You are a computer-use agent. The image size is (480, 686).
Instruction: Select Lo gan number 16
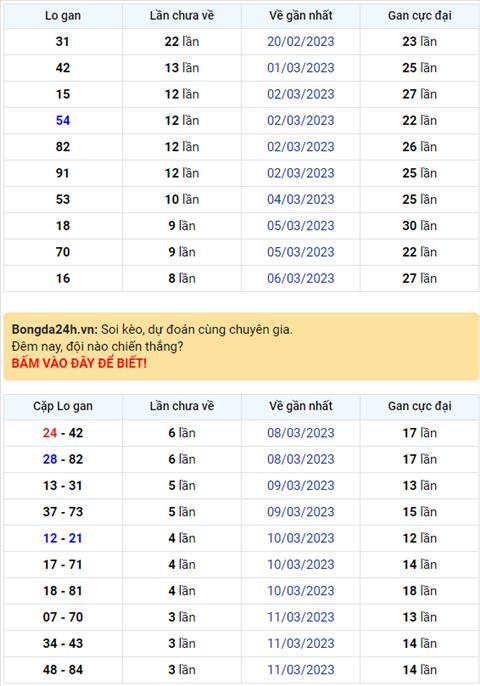63,278
